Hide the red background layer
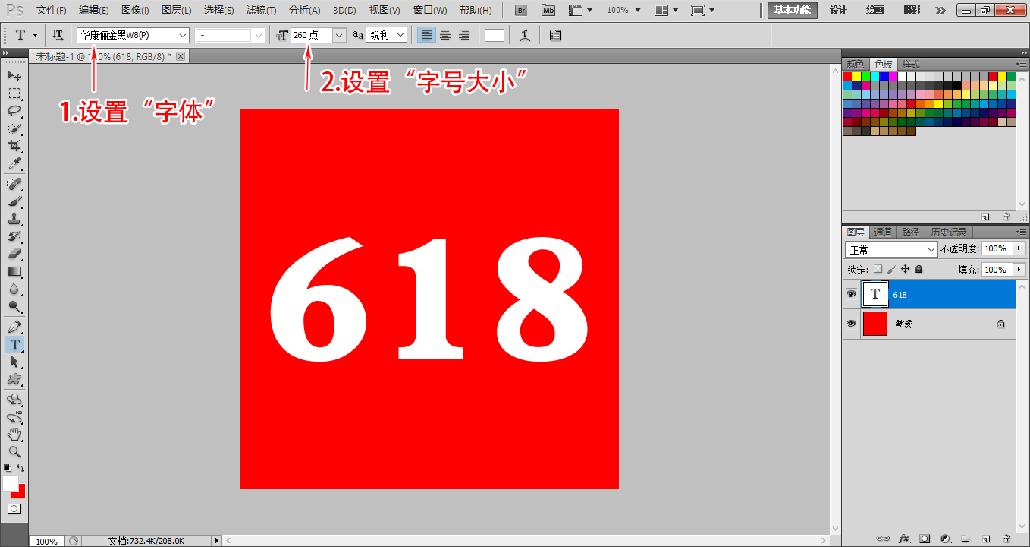The width and height of the screenshot is (1030, 547). point(851,324)
